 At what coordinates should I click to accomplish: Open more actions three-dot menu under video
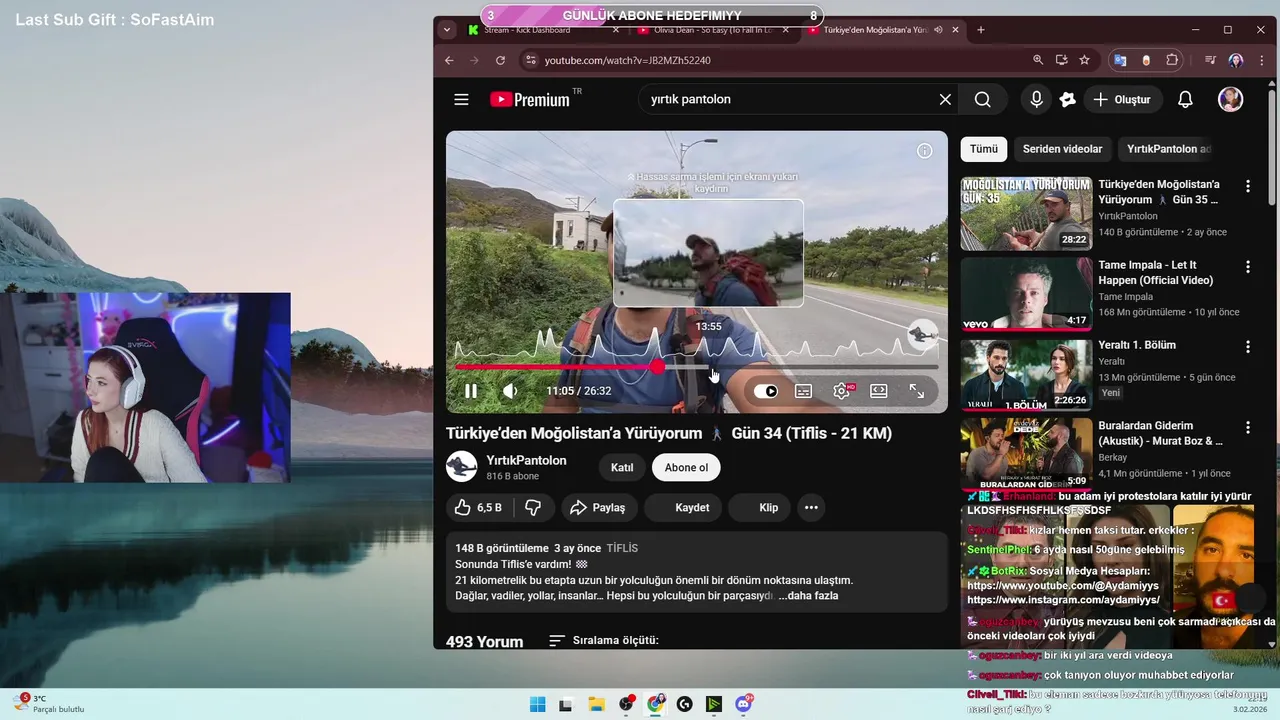[x=811, y=508]
